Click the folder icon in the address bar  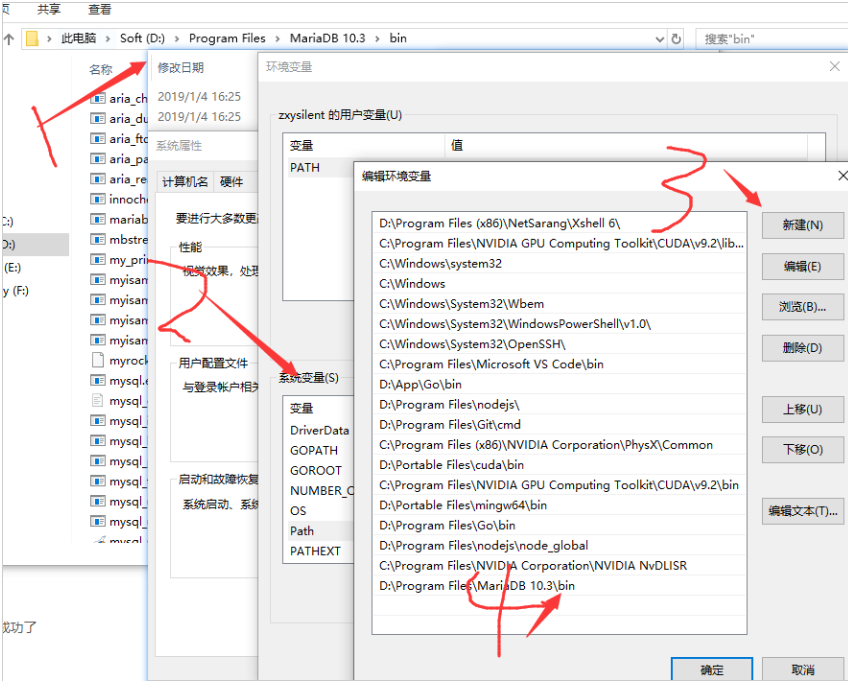(x=33, y=39)
